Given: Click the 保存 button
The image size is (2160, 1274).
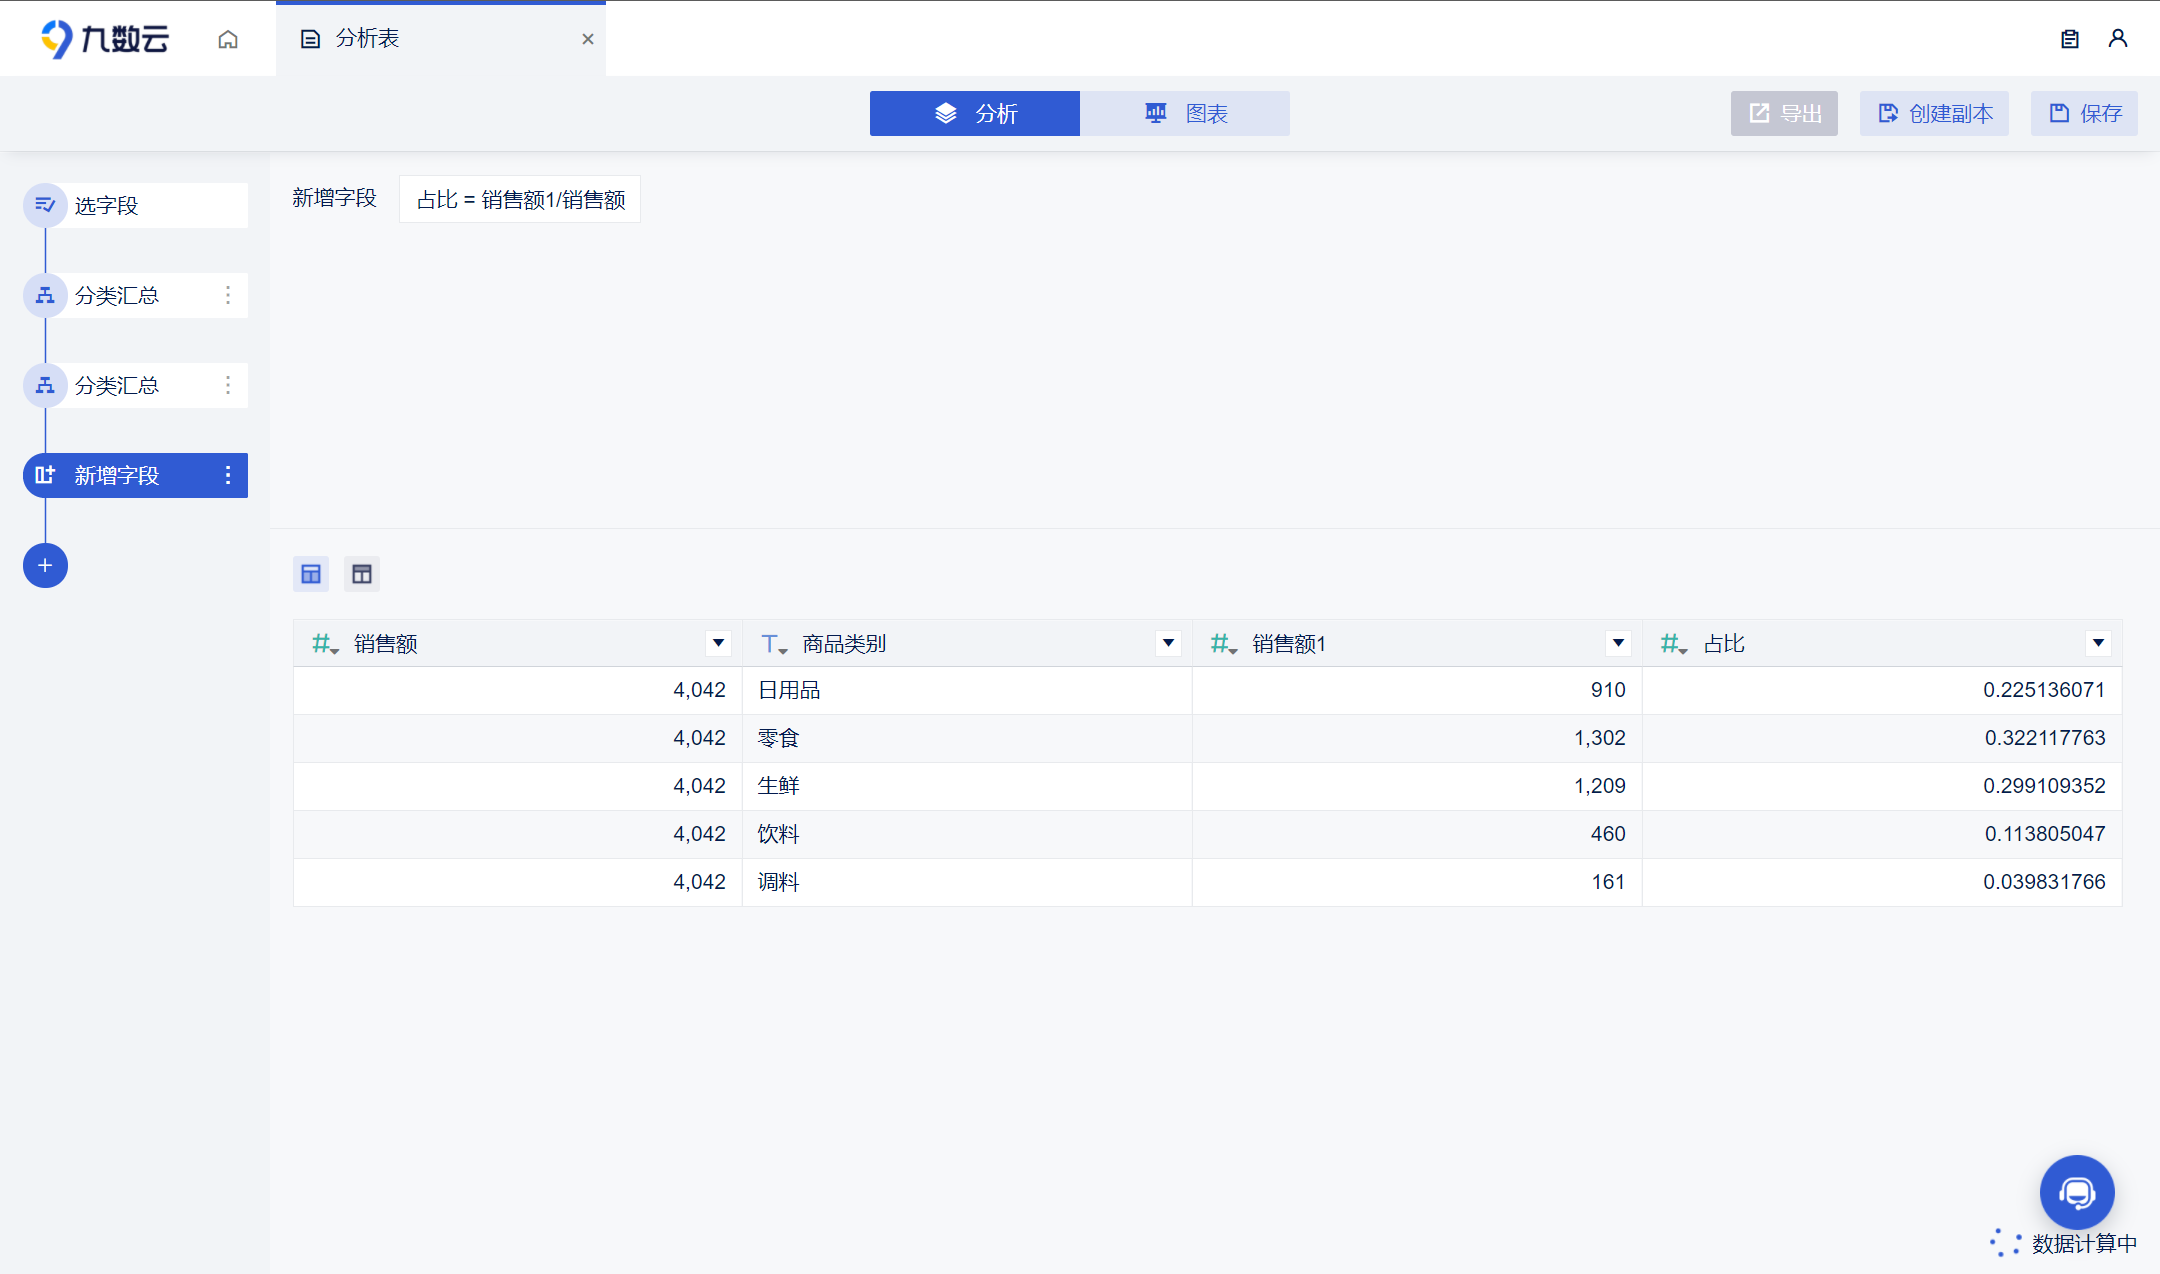Looking at the screenshot, I should pos(2084,114).
